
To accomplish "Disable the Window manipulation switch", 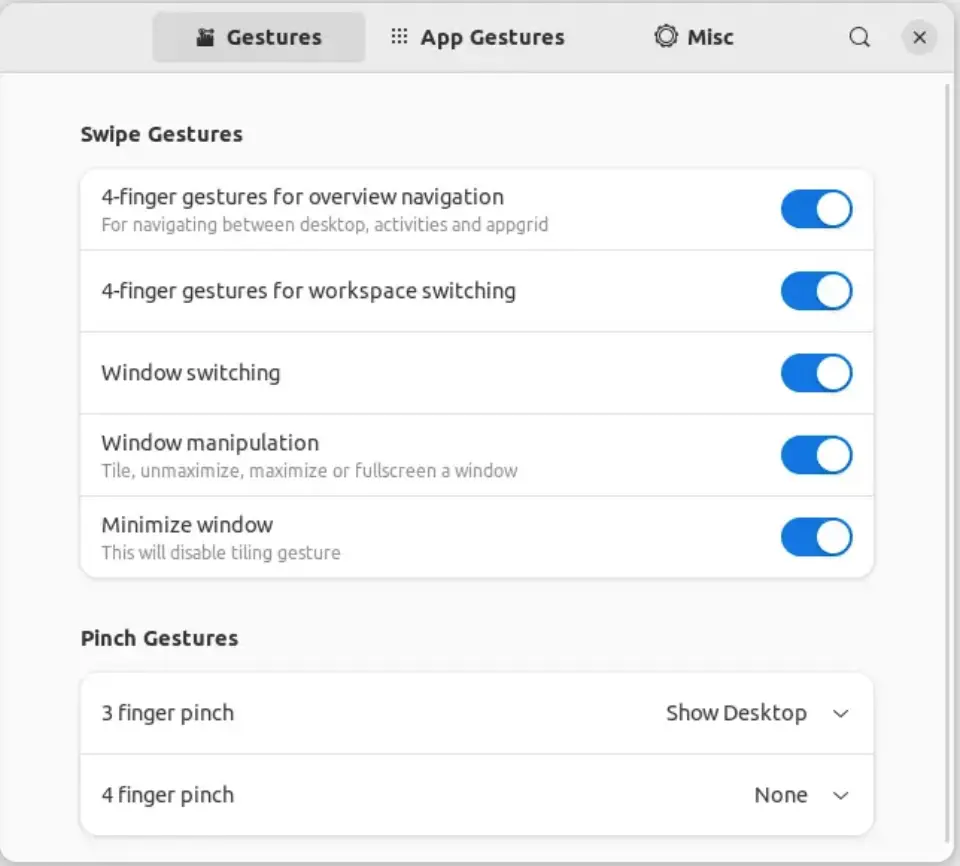I will (x=816, y=455).
